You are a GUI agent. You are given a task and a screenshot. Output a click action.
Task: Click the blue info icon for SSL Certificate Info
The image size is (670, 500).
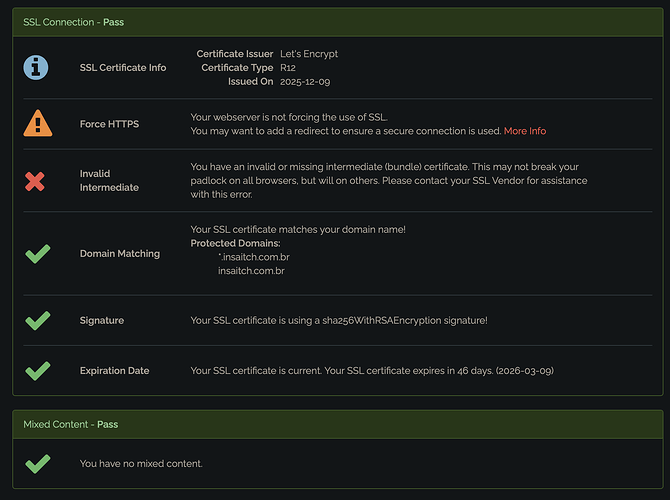click(x=37, y=67)
